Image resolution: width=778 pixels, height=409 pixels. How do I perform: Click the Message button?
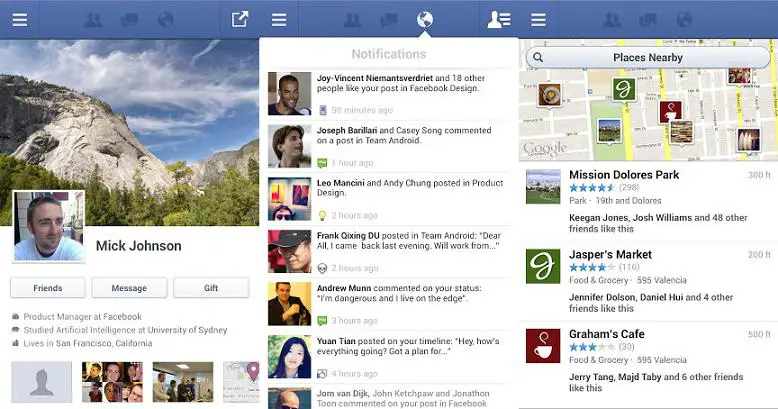[x=129, y=288]
